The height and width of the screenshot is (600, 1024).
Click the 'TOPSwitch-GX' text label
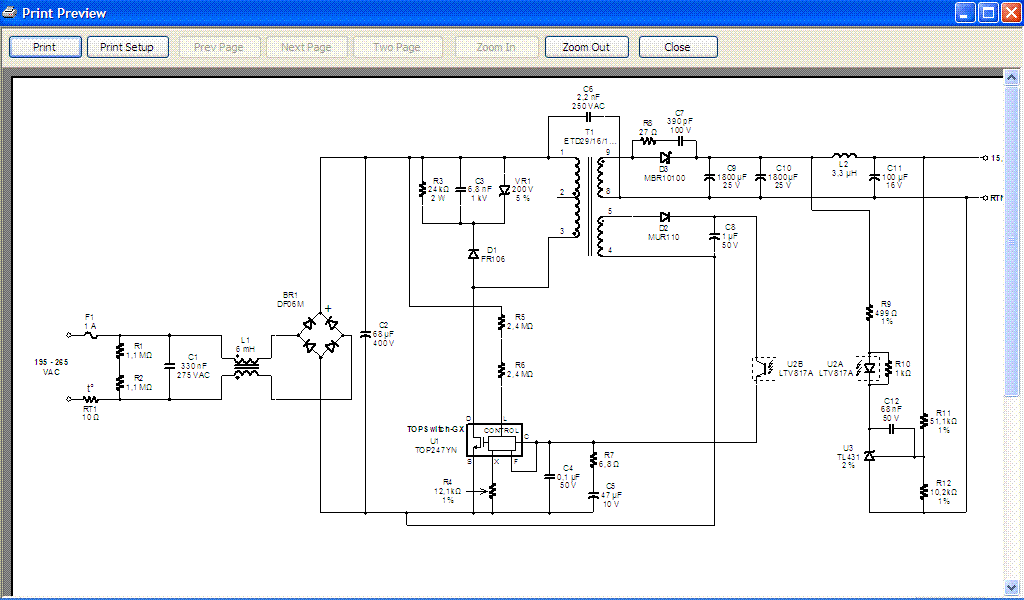point(436,429)
